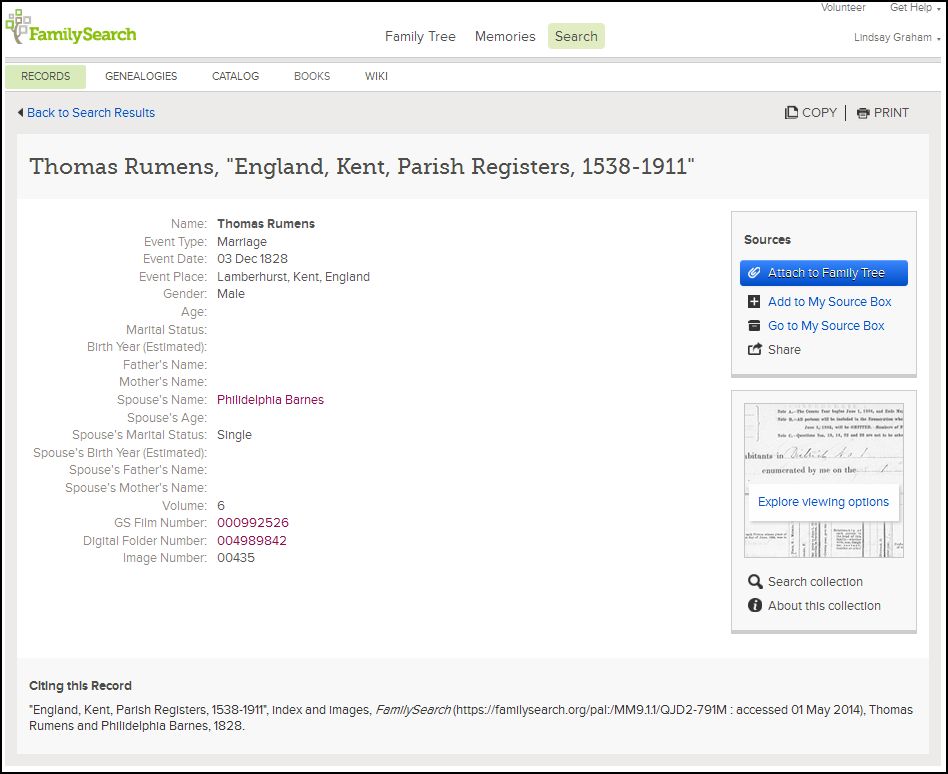
Task: Open the Memories menu
Action: click(505, 36)
